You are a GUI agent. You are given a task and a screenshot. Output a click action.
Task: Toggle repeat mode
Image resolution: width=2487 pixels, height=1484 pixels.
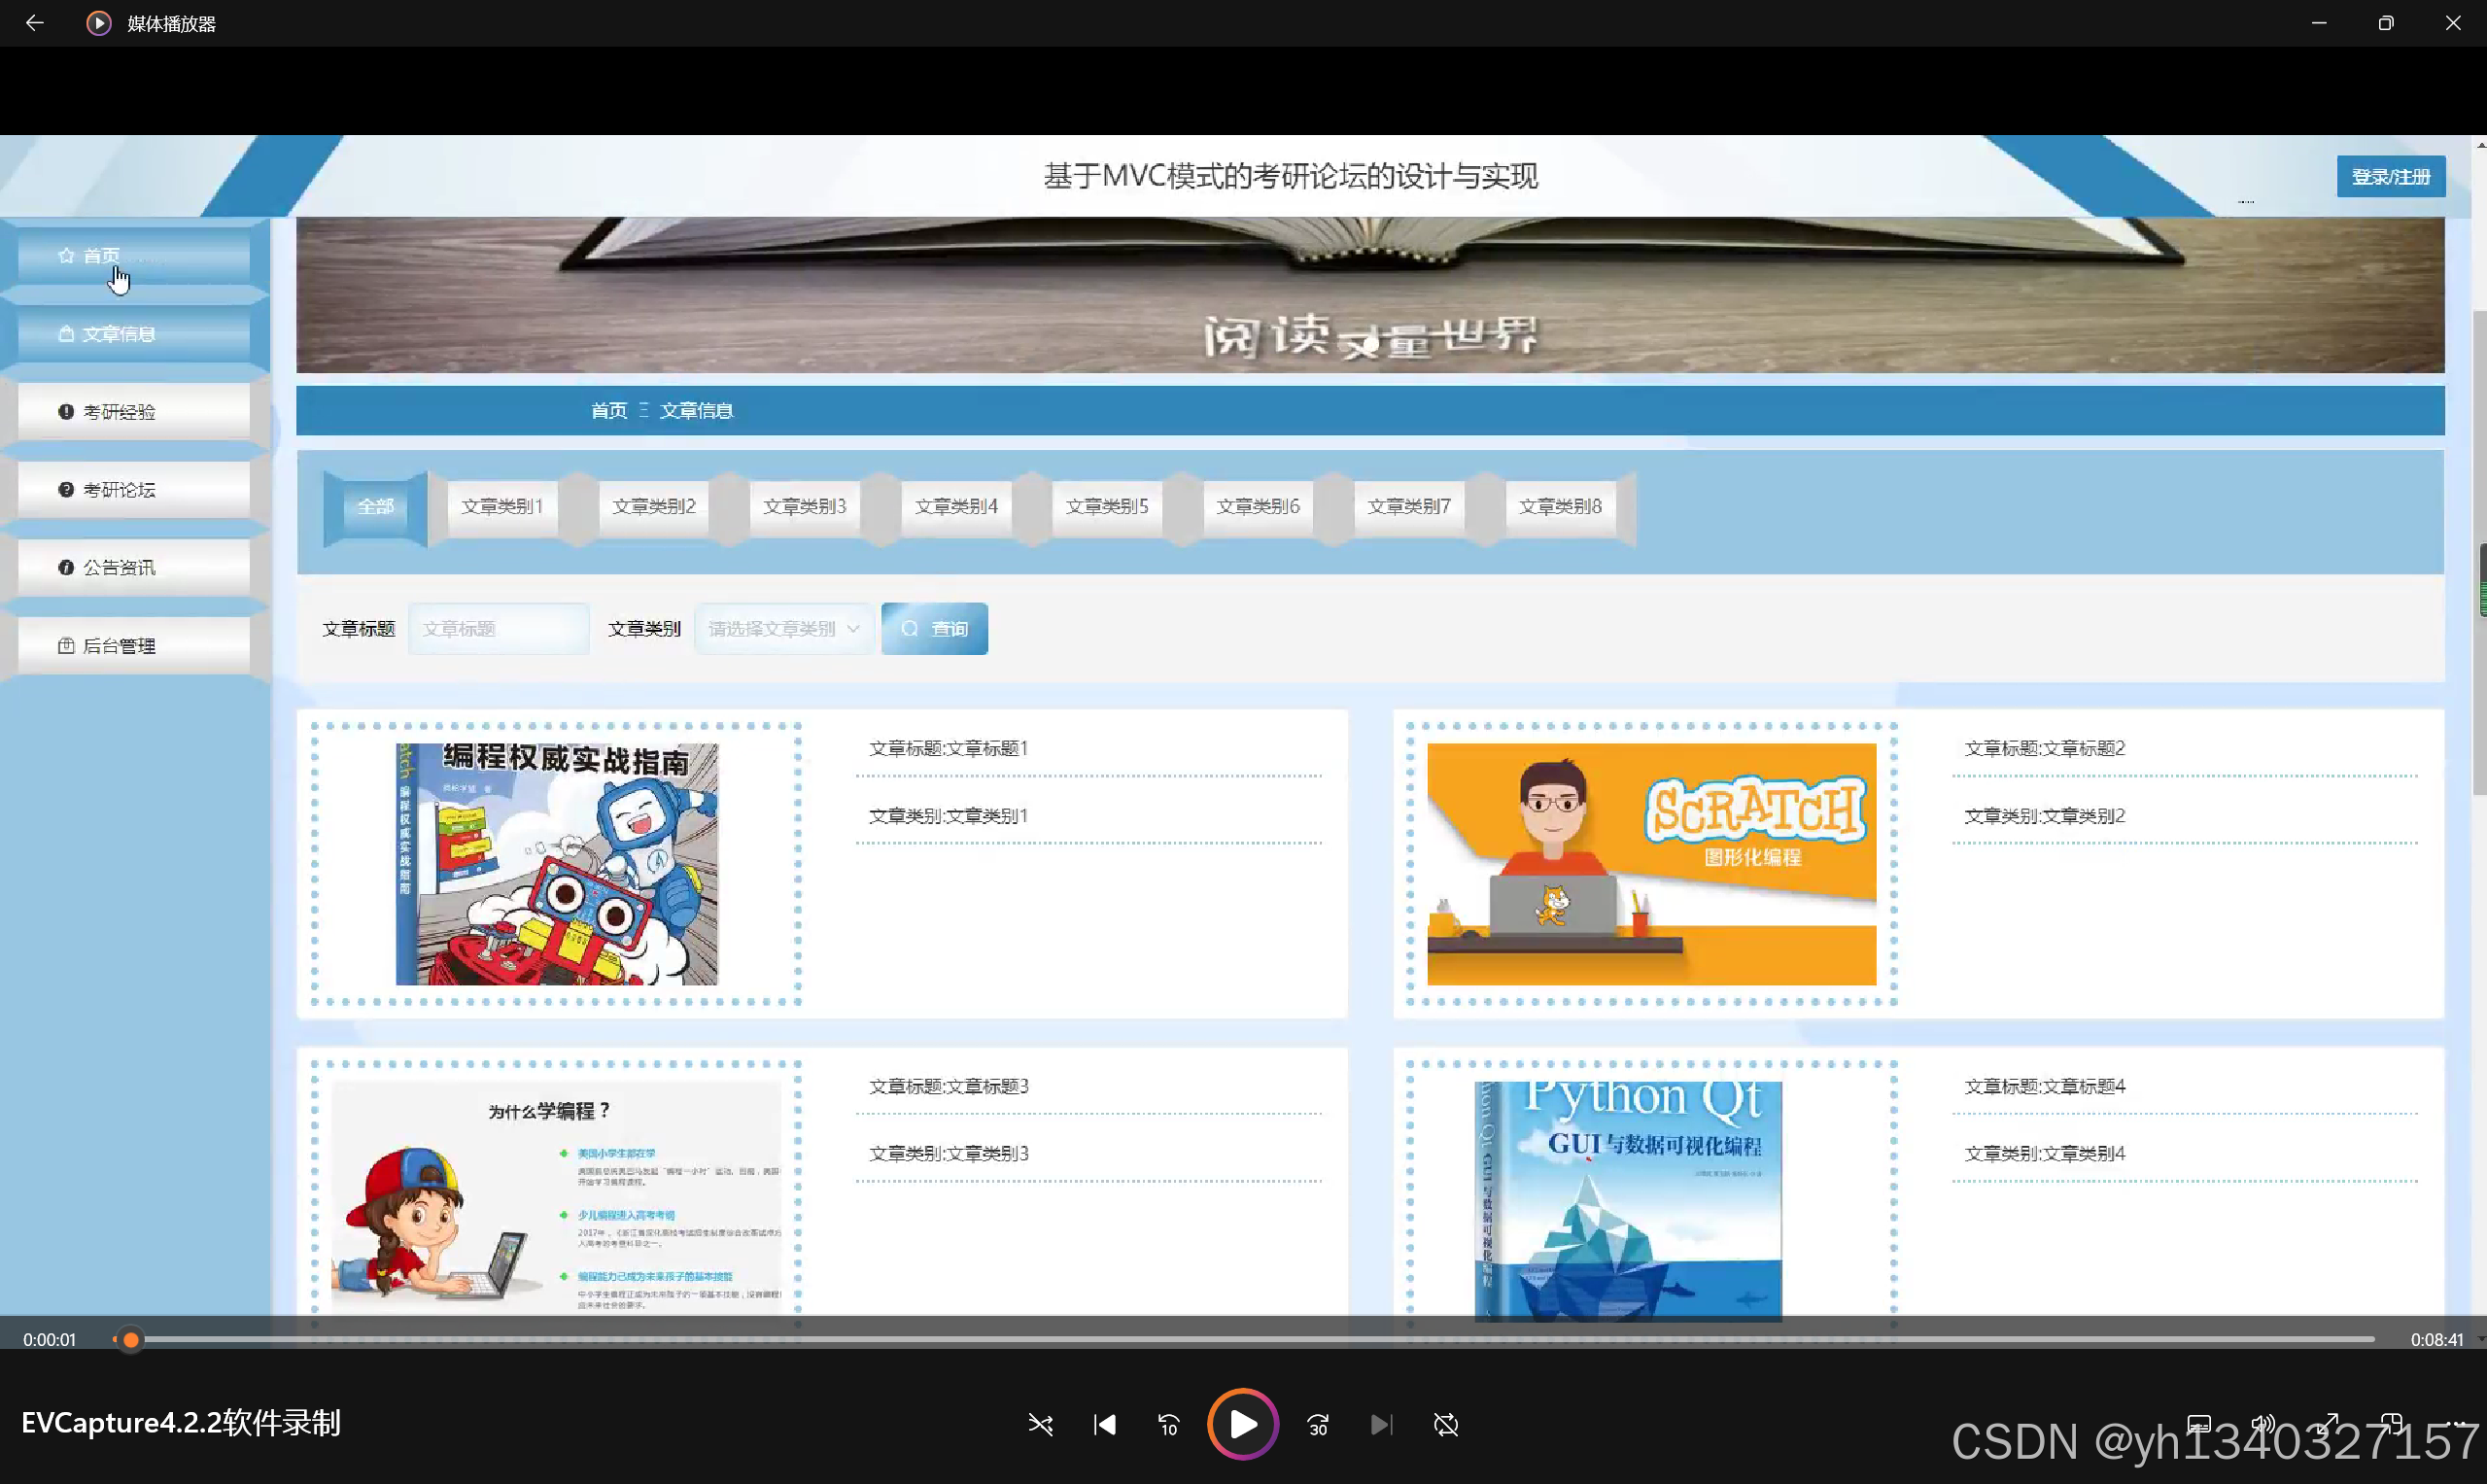coord(1446,1424)
